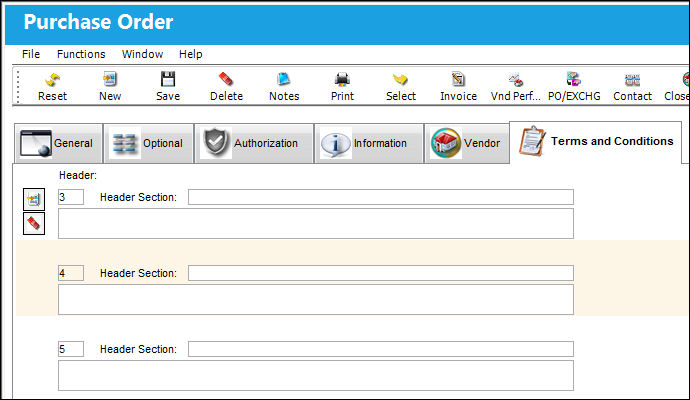Click the eraser icon beside header 3

34,224
